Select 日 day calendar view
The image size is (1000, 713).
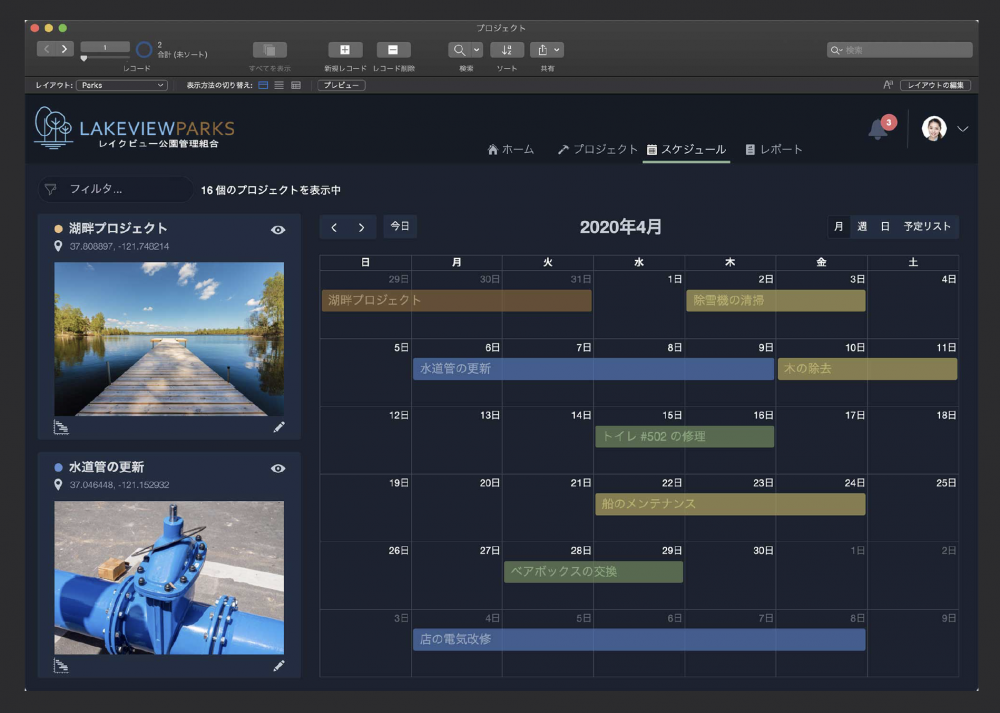coord(885,226)
